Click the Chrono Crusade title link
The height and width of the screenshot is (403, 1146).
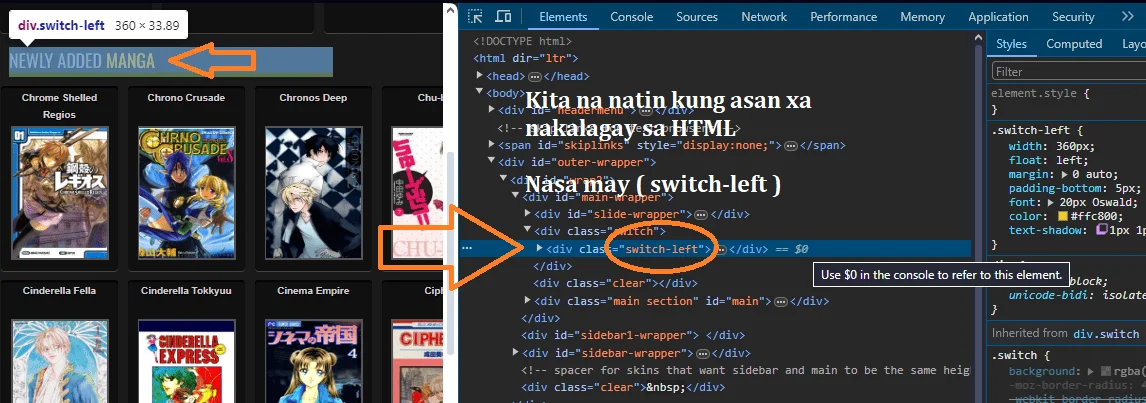(x=186, y=97)
